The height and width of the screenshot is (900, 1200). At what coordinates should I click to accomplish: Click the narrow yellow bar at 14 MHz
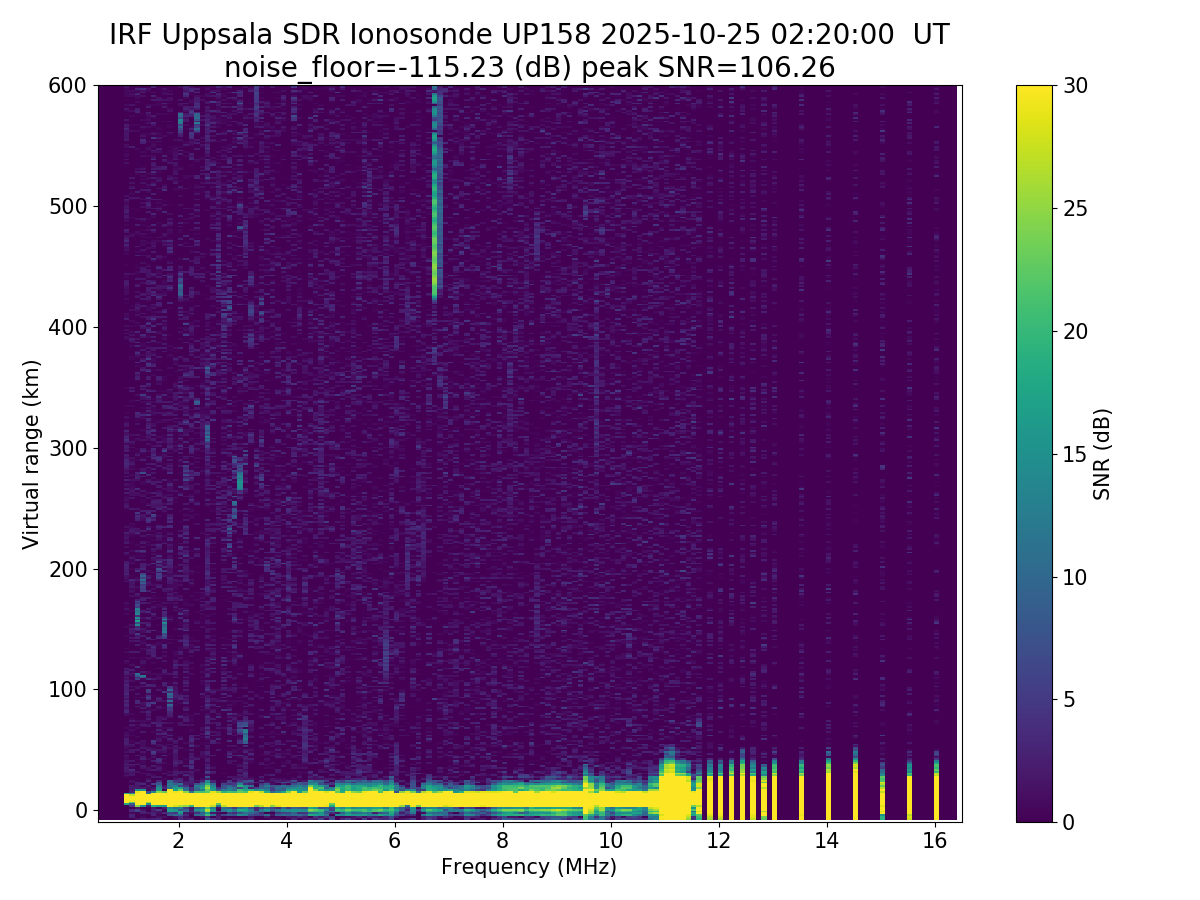[828, 795]
